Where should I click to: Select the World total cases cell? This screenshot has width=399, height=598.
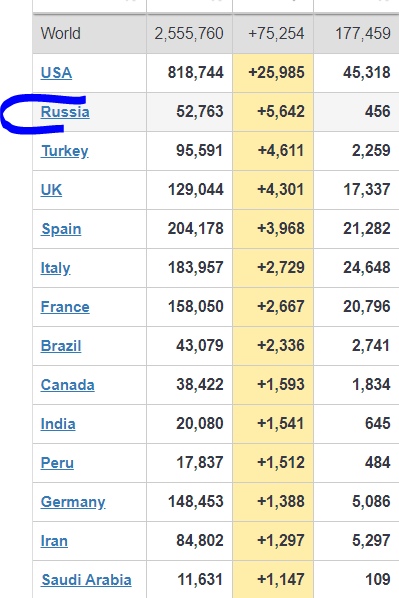click(x=190, y=34)
